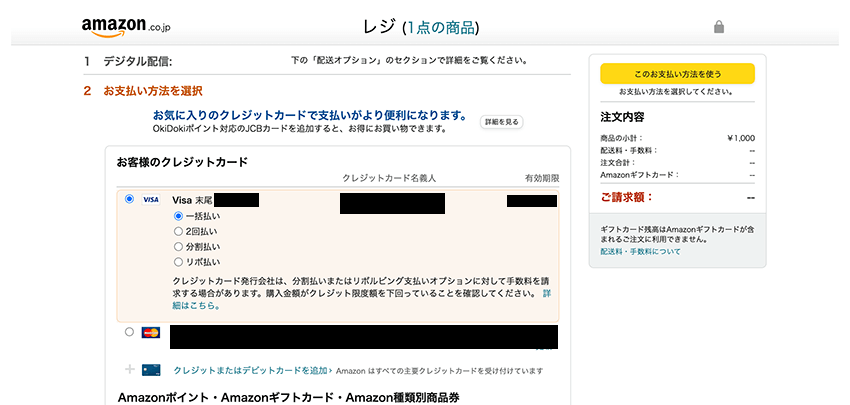Click the Amazonギフトカード summary row label
Screen dimensions: 850x405
pyautogui.click(x=640, y=175)
